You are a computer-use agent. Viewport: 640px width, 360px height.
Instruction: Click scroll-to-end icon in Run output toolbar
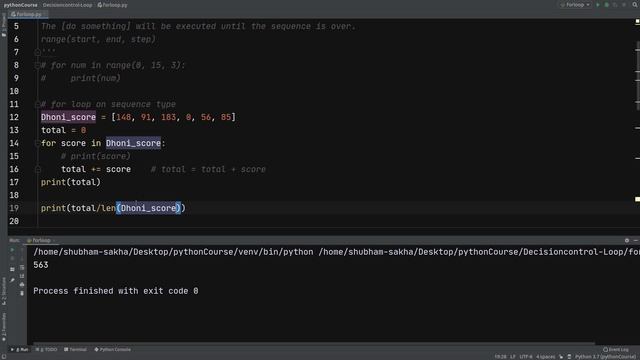22,276
